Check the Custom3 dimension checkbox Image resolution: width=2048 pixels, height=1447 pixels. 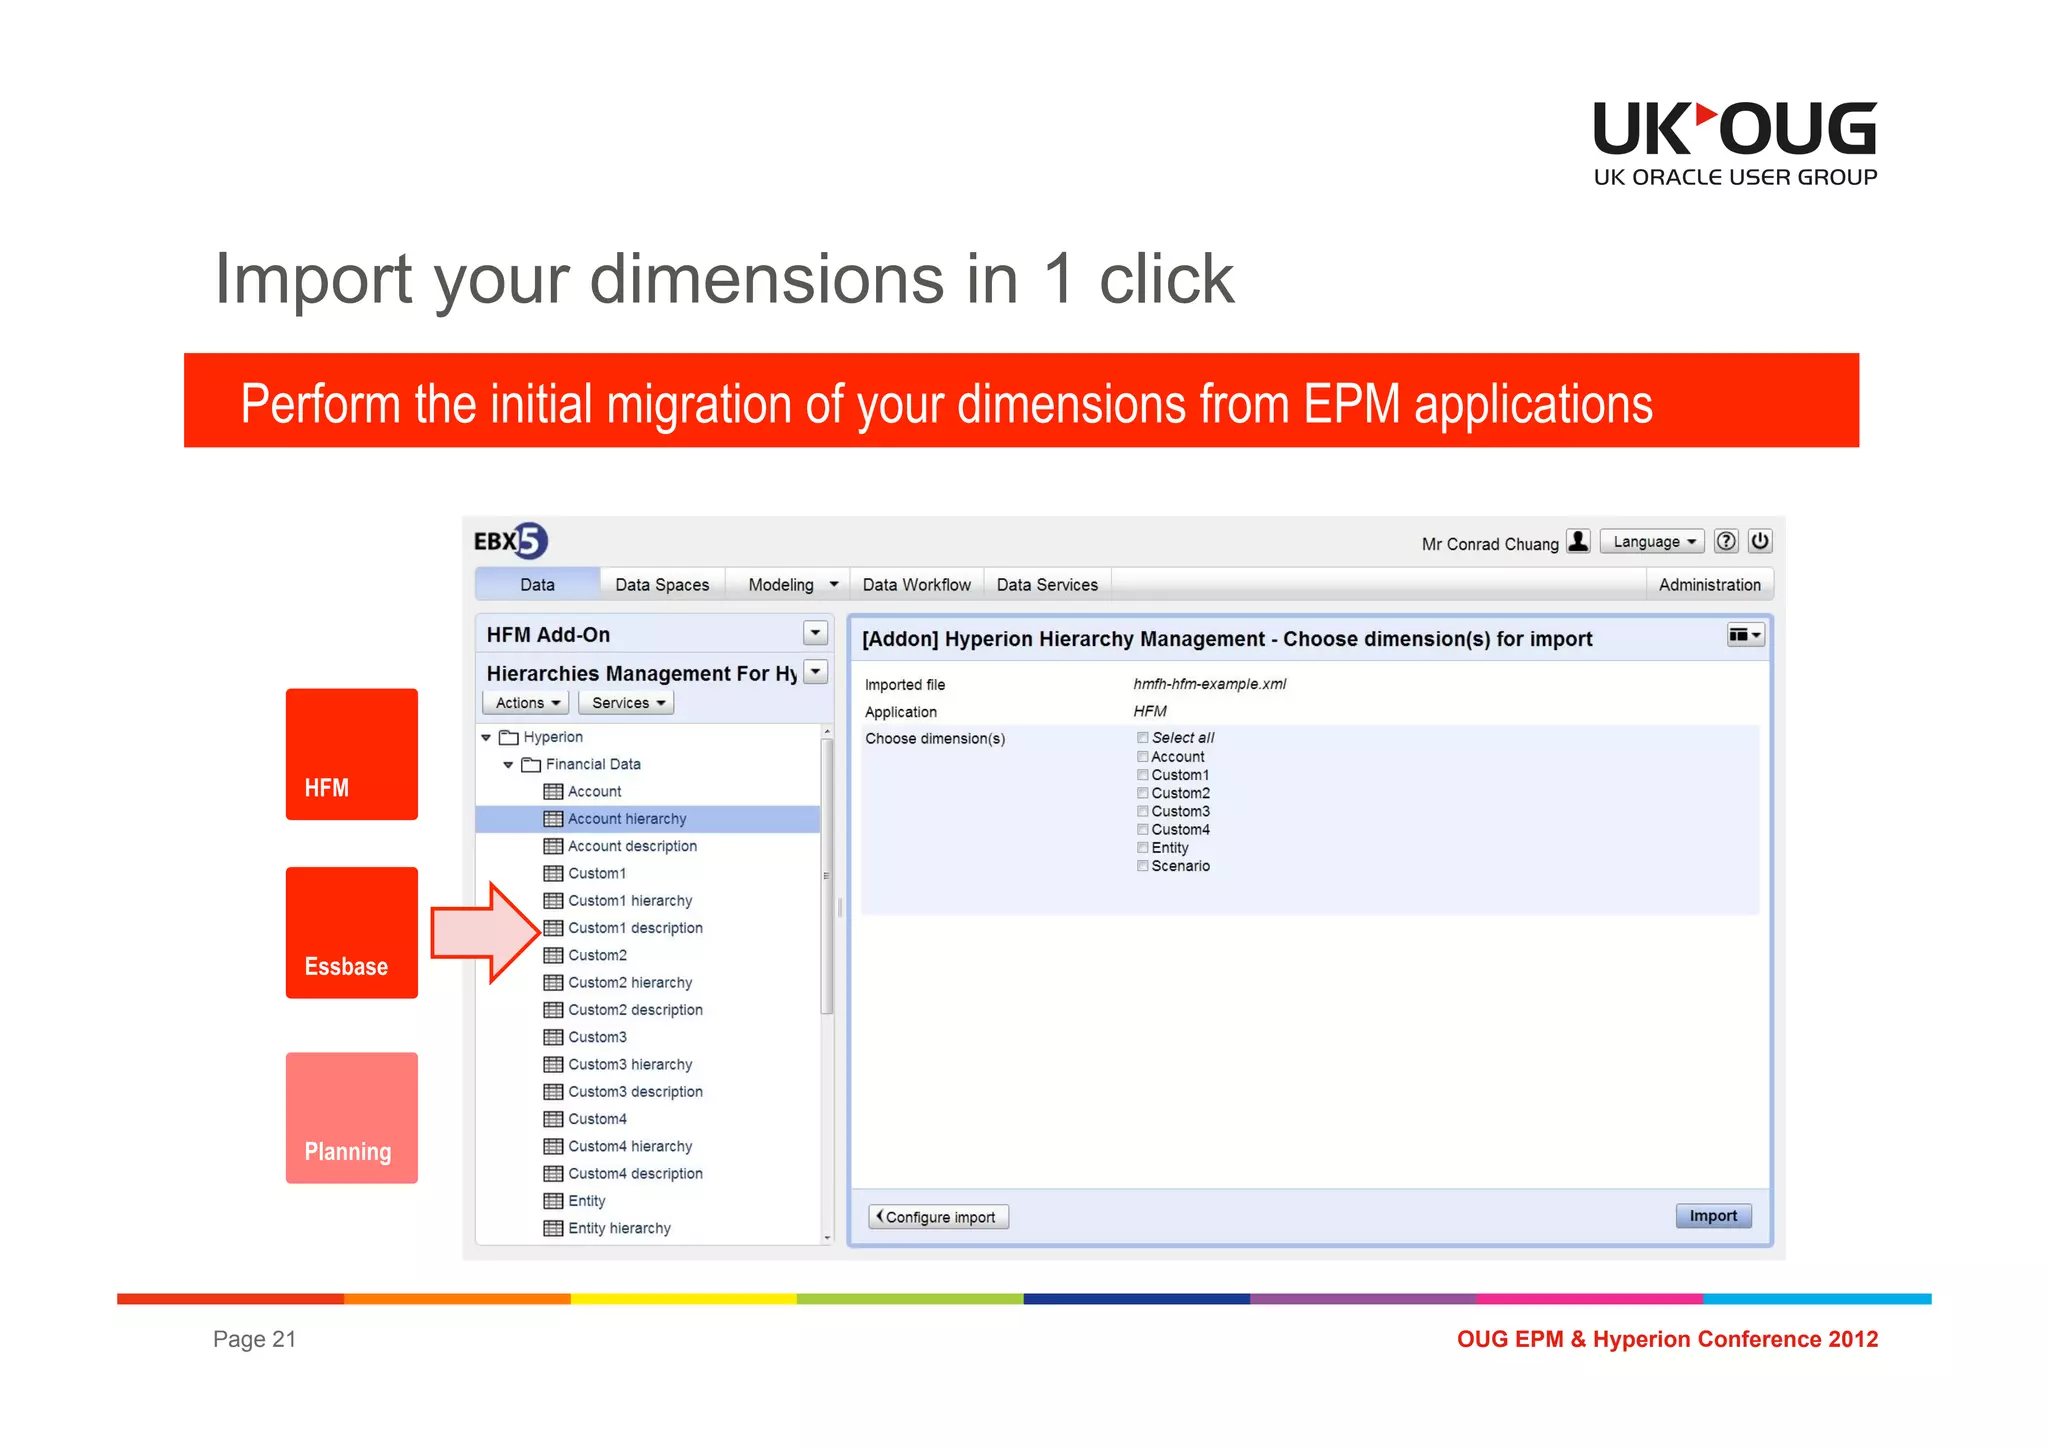pos(1142,811)
